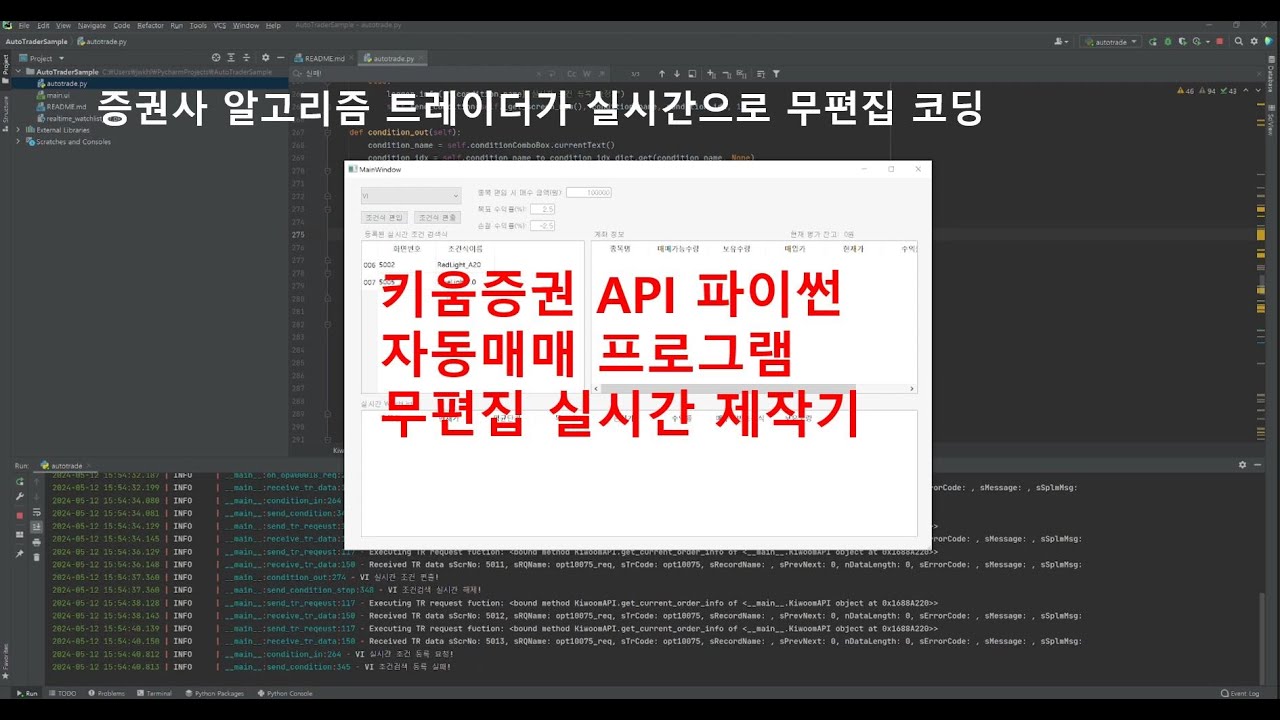Click the debug bug icon in toolbar
The width and height of the screenshot is (1280, 720).
click(1167, 42)
